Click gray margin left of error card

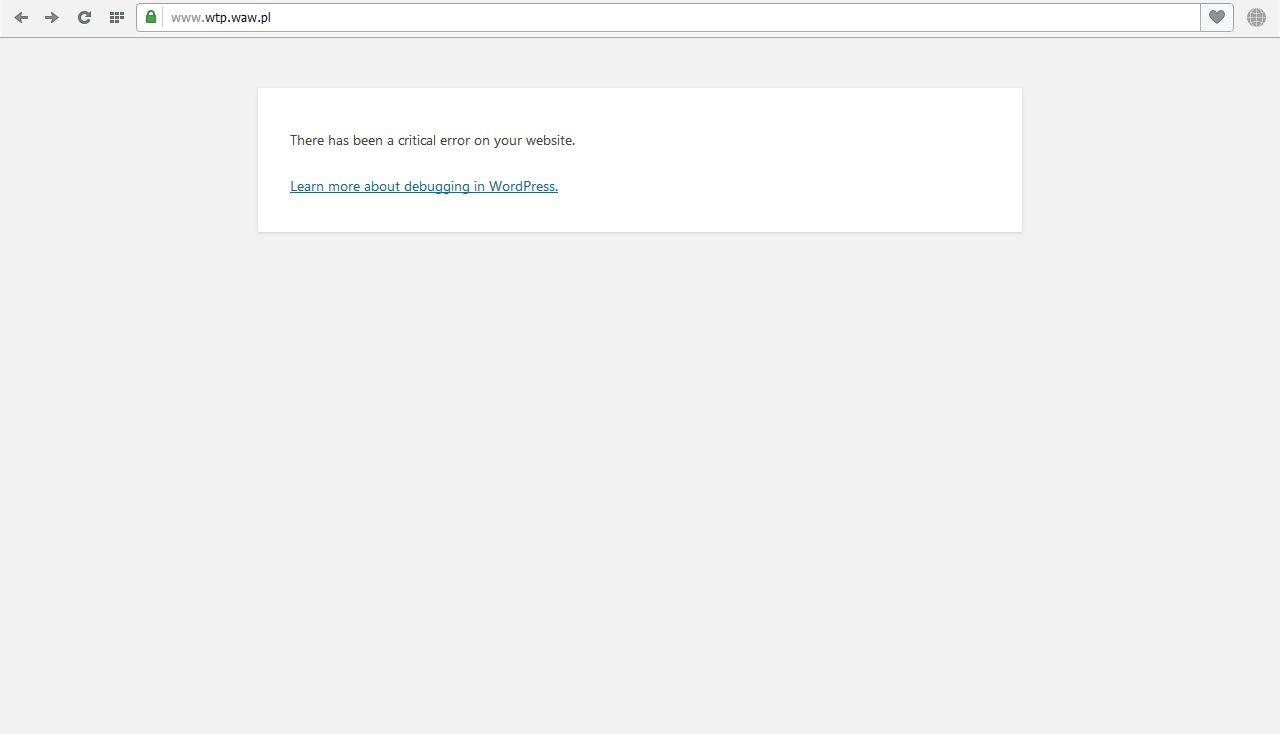pyautogui.click(x=130, y=160)
